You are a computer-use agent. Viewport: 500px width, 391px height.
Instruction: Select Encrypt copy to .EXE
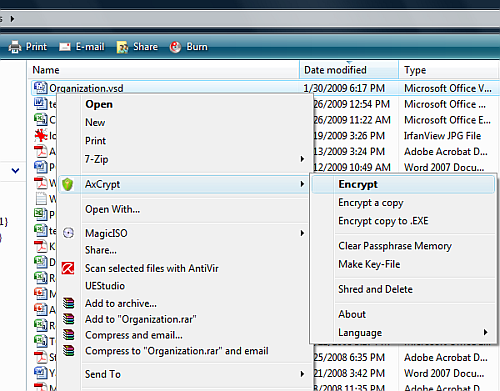point(383,221)
